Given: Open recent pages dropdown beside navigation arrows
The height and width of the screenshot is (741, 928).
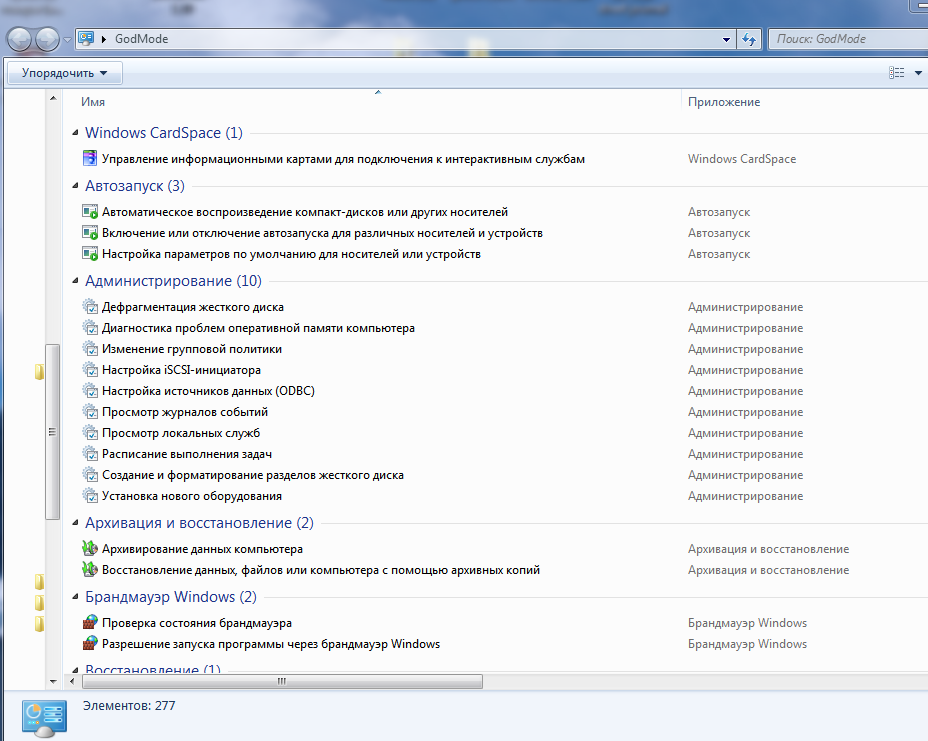Looking at the screenshot, I should click(x=67, y=40).
